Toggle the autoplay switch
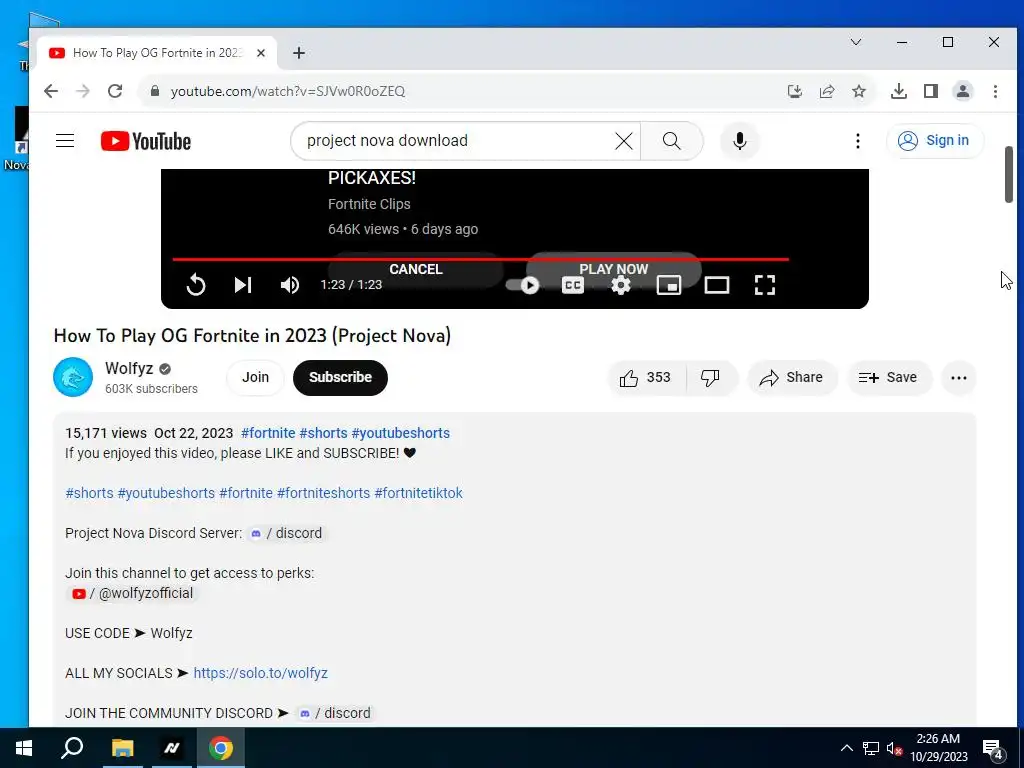Screen dimensions: 1024x768 (522, 285)
